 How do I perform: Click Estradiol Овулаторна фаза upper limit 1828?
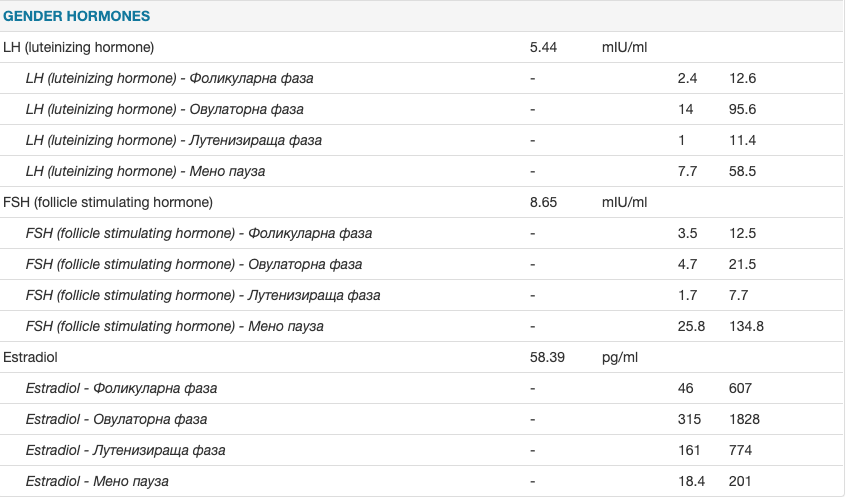tap(745, 419)
